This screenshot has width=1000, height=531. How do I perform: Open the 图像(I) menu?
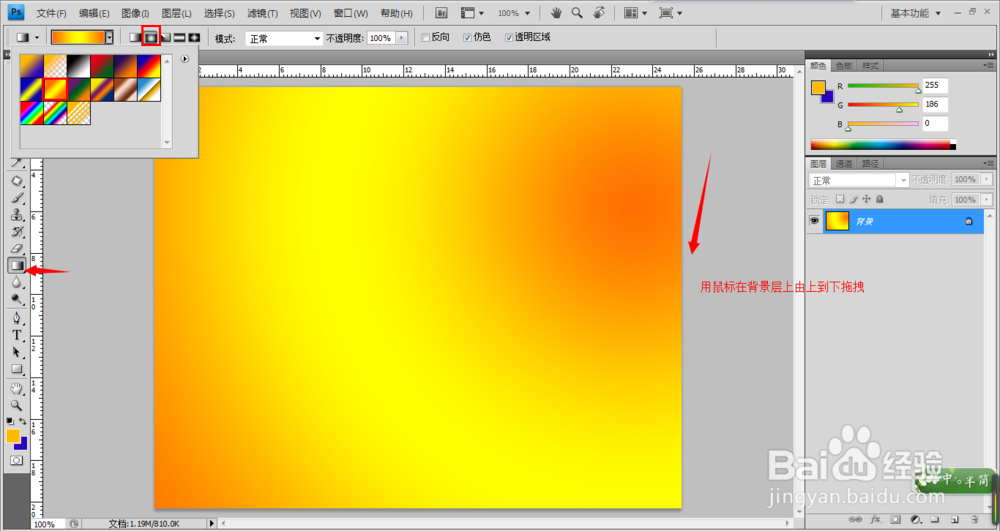[135, 13]
